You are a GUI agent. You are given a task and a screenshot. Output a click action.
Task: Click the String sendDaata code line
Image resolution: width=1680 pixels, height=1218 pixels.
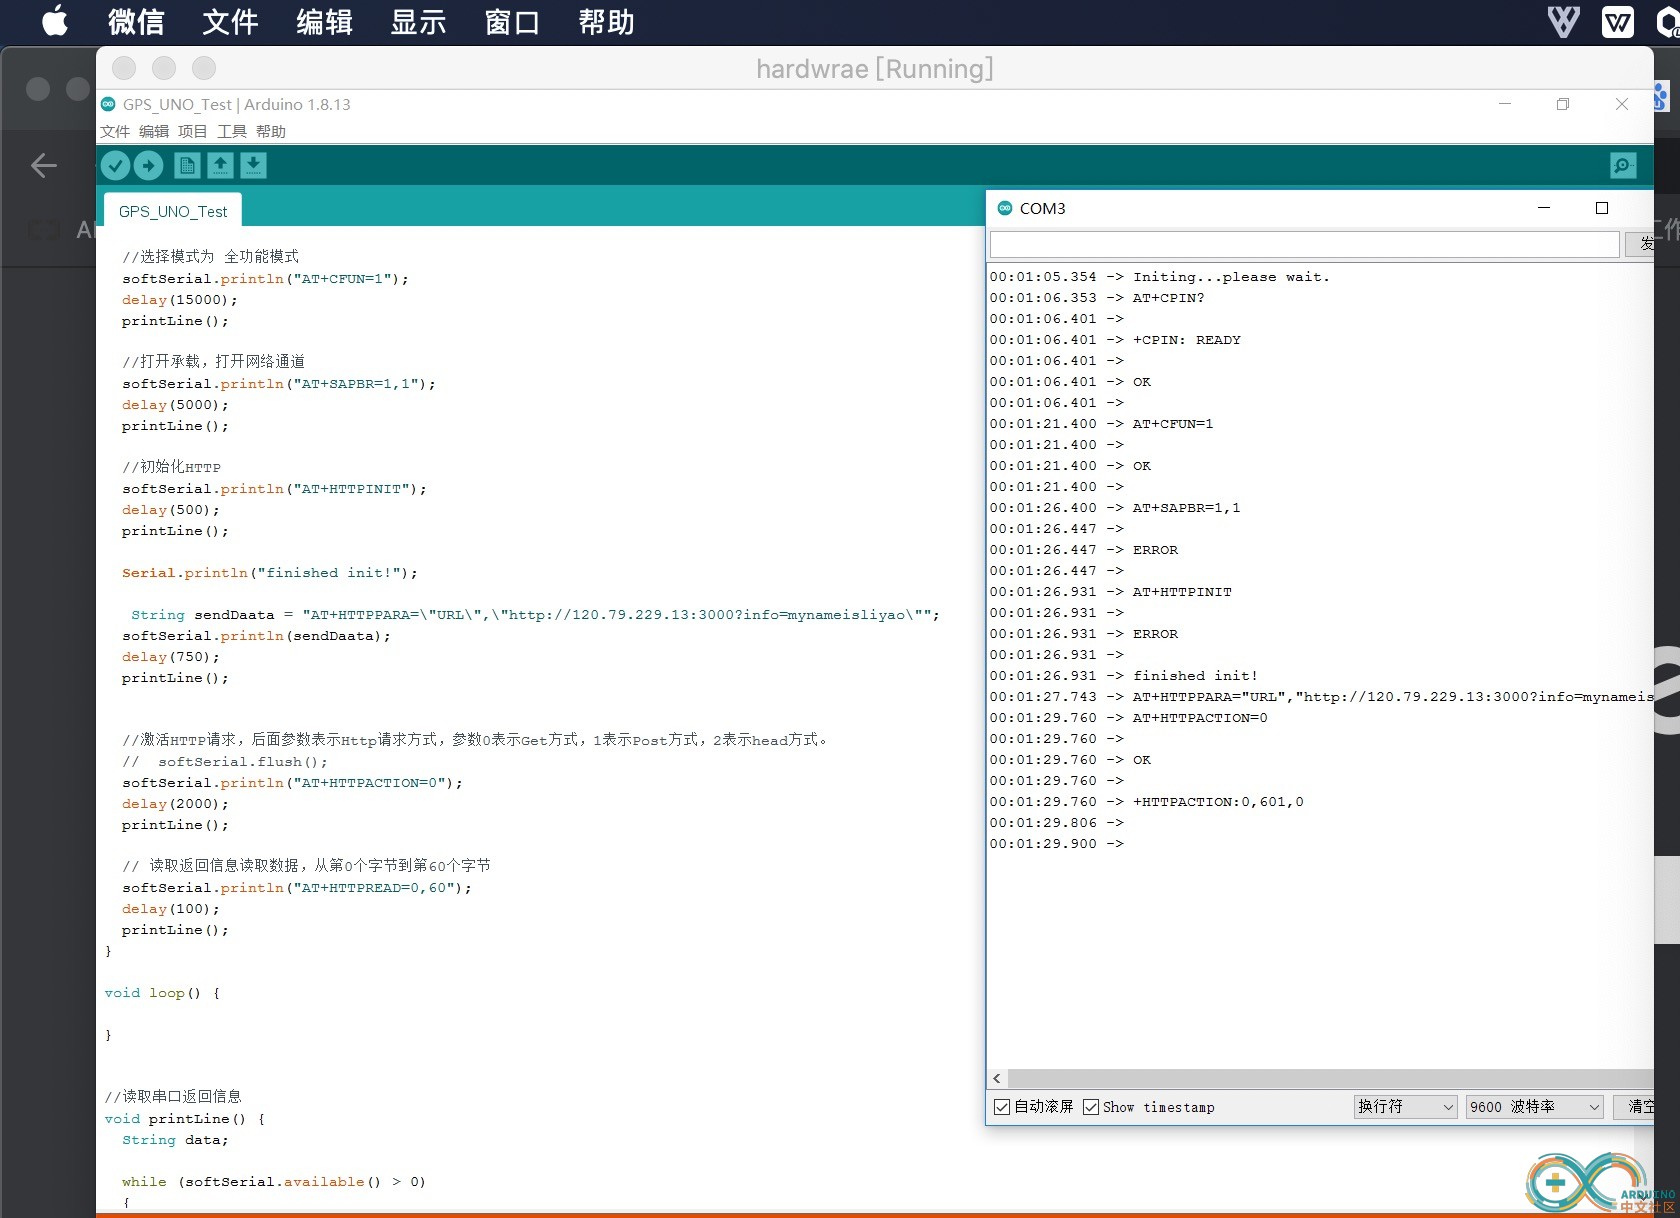535,615
